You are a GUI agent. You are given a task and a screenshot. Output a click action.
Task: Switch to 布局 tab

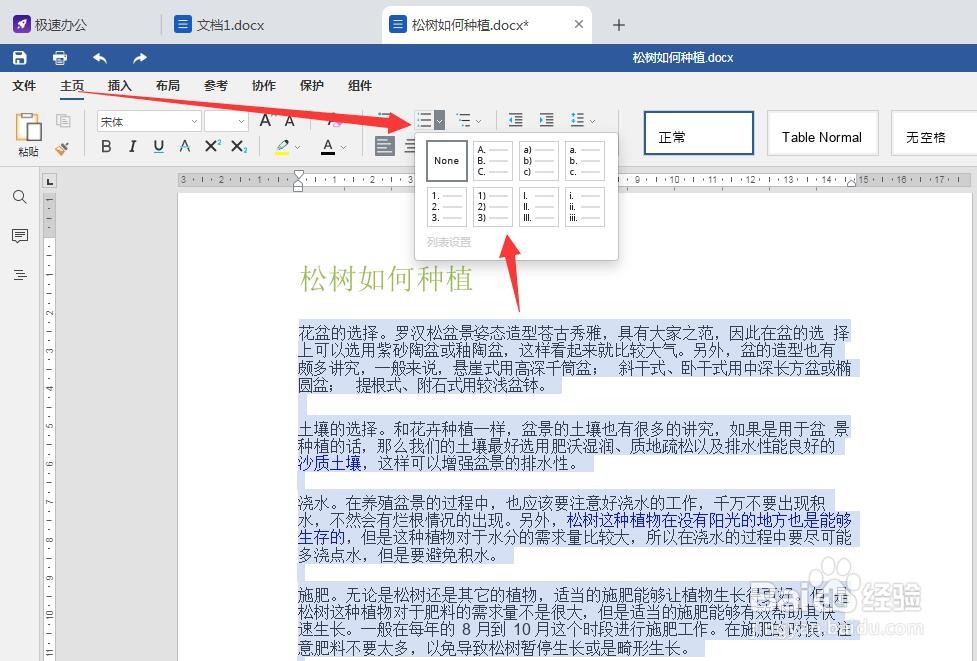(x=168, y=86)
